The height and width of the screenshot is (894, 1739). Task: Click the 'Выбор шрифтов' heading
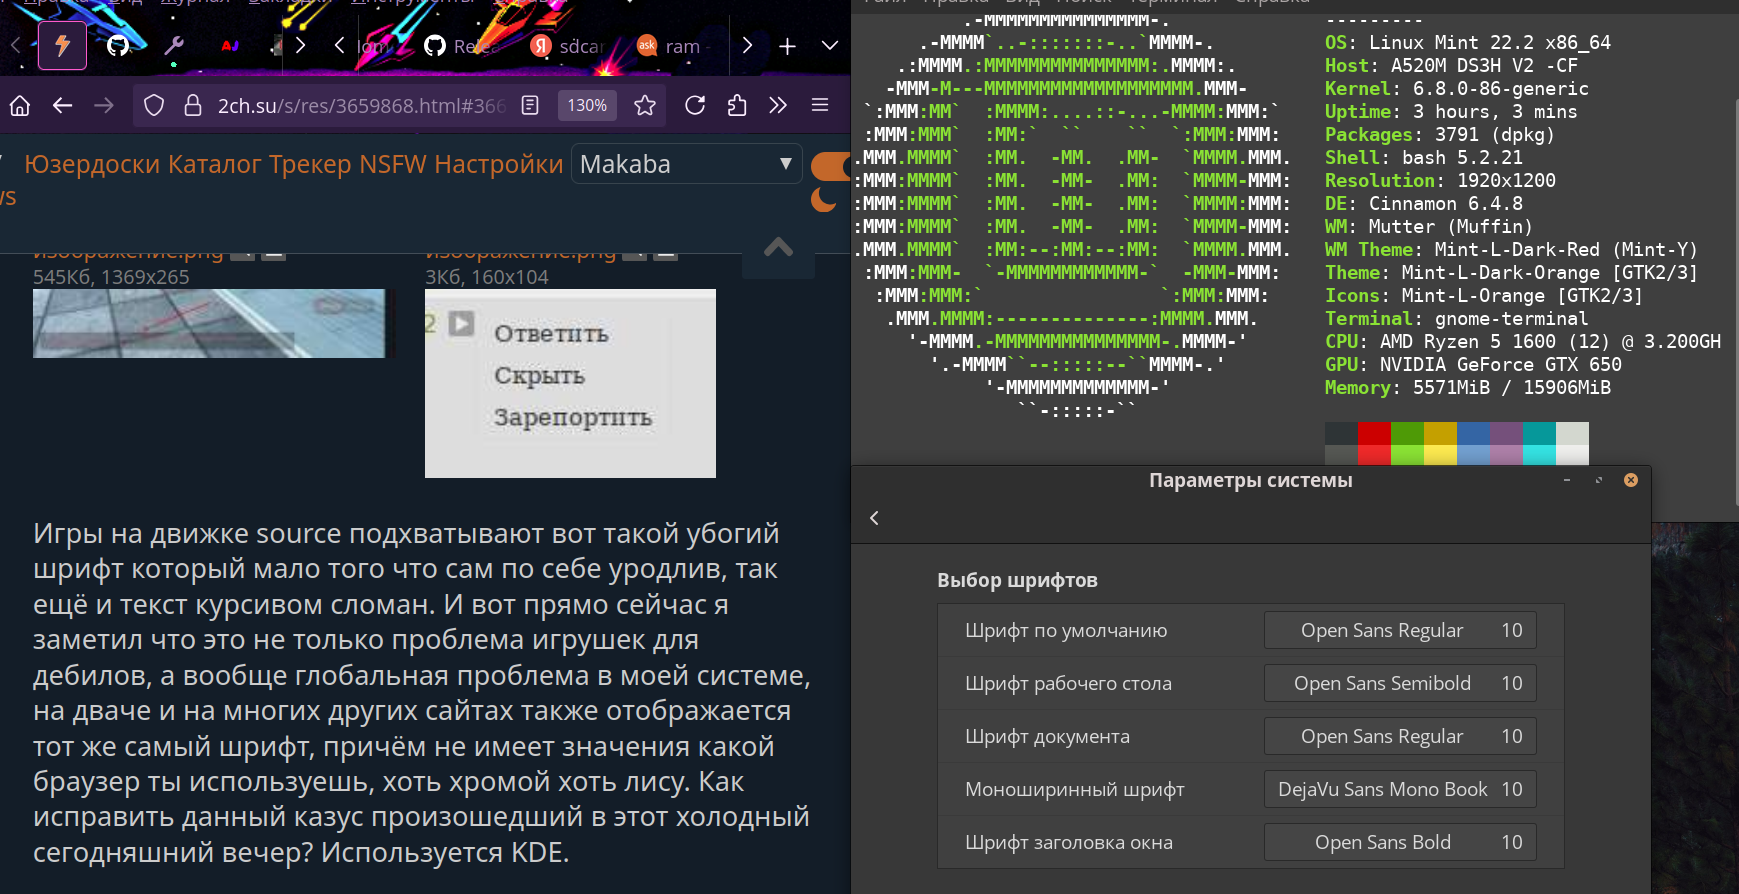pos(1017,580)
